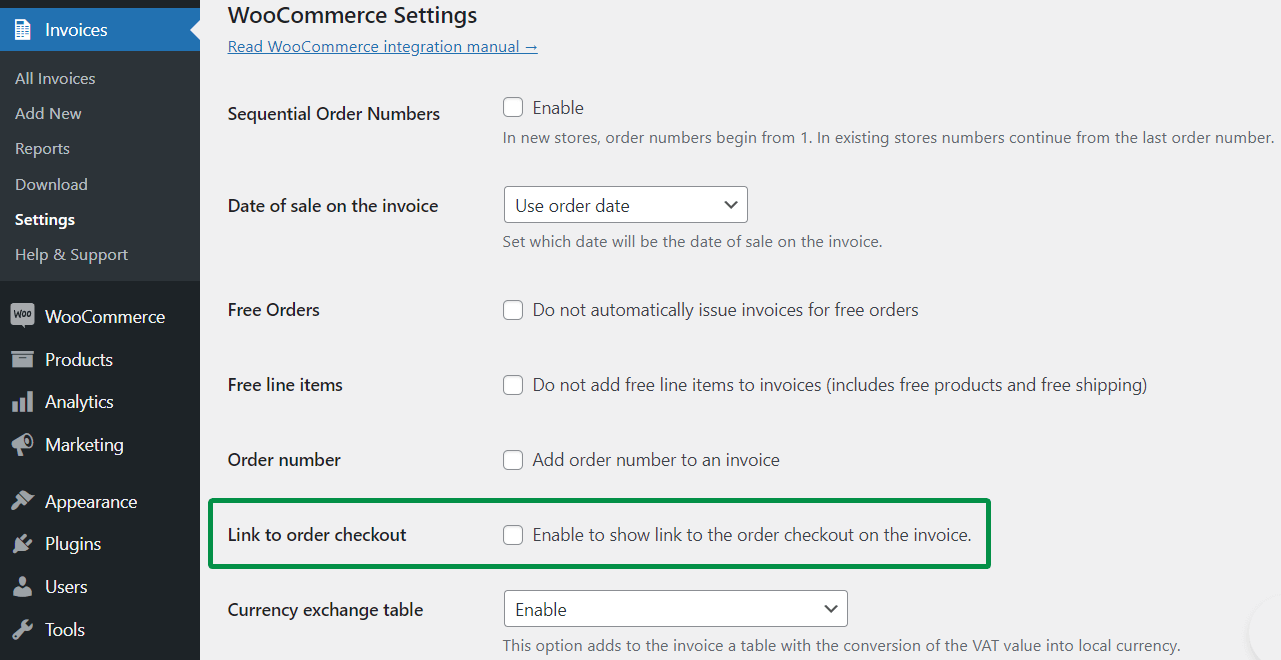Select Add New invoice submenu item
The height and width of the screenshot is (660, 1281).
48,113
